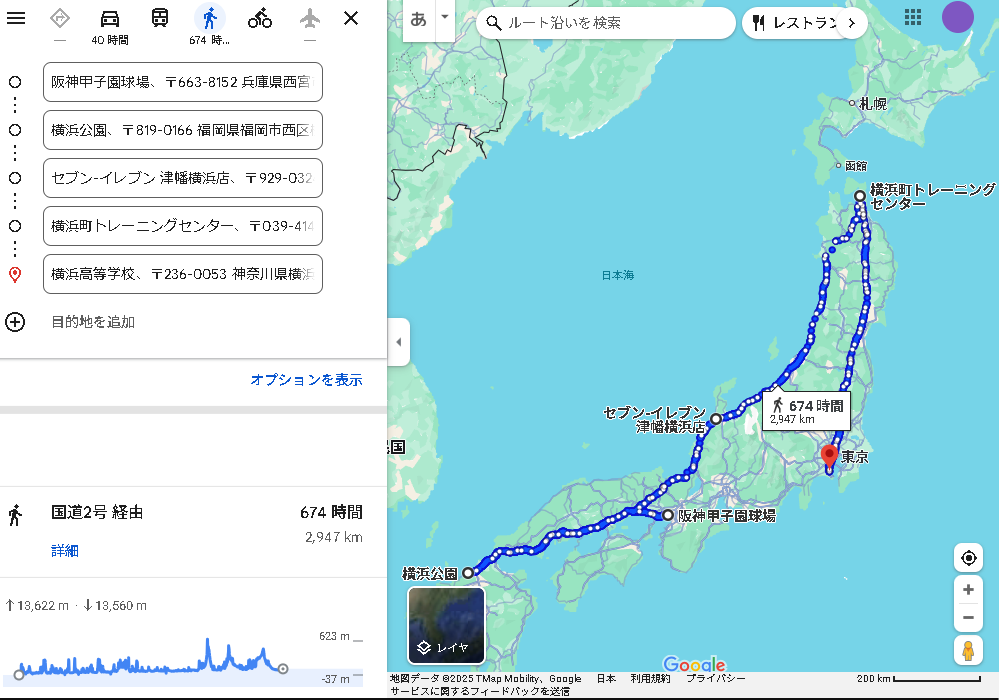999x700 pixels.
Task: Click サービスに関するフィードバックを送信 link
Action: (x=480, y=692)
